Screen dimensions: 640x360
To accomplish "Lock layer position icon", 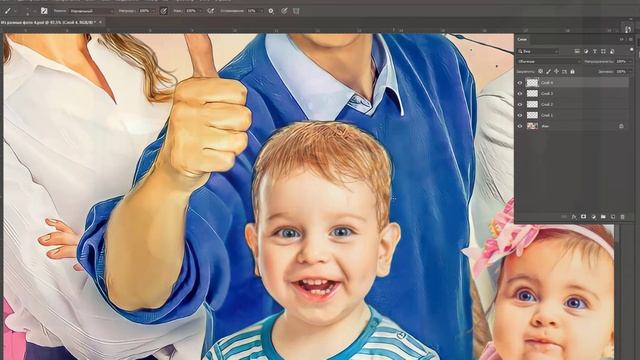I will [x=556, y=71].
